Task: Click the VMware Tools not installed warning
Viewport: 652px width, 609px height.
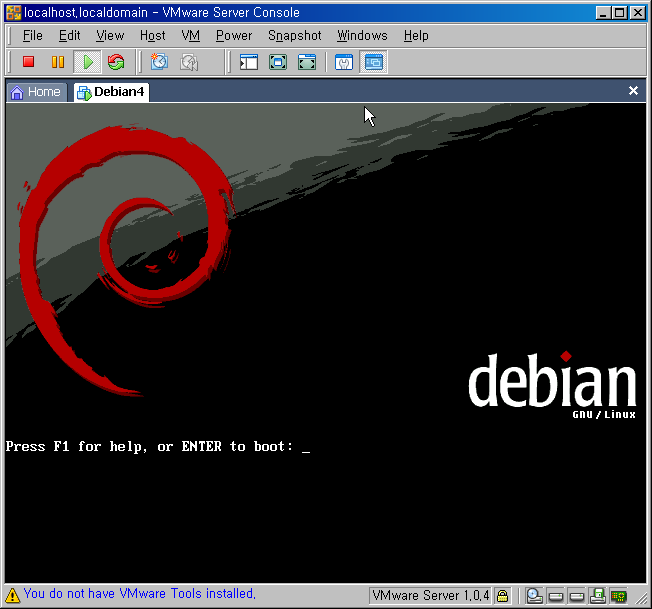Action: (x=139, y=594)
